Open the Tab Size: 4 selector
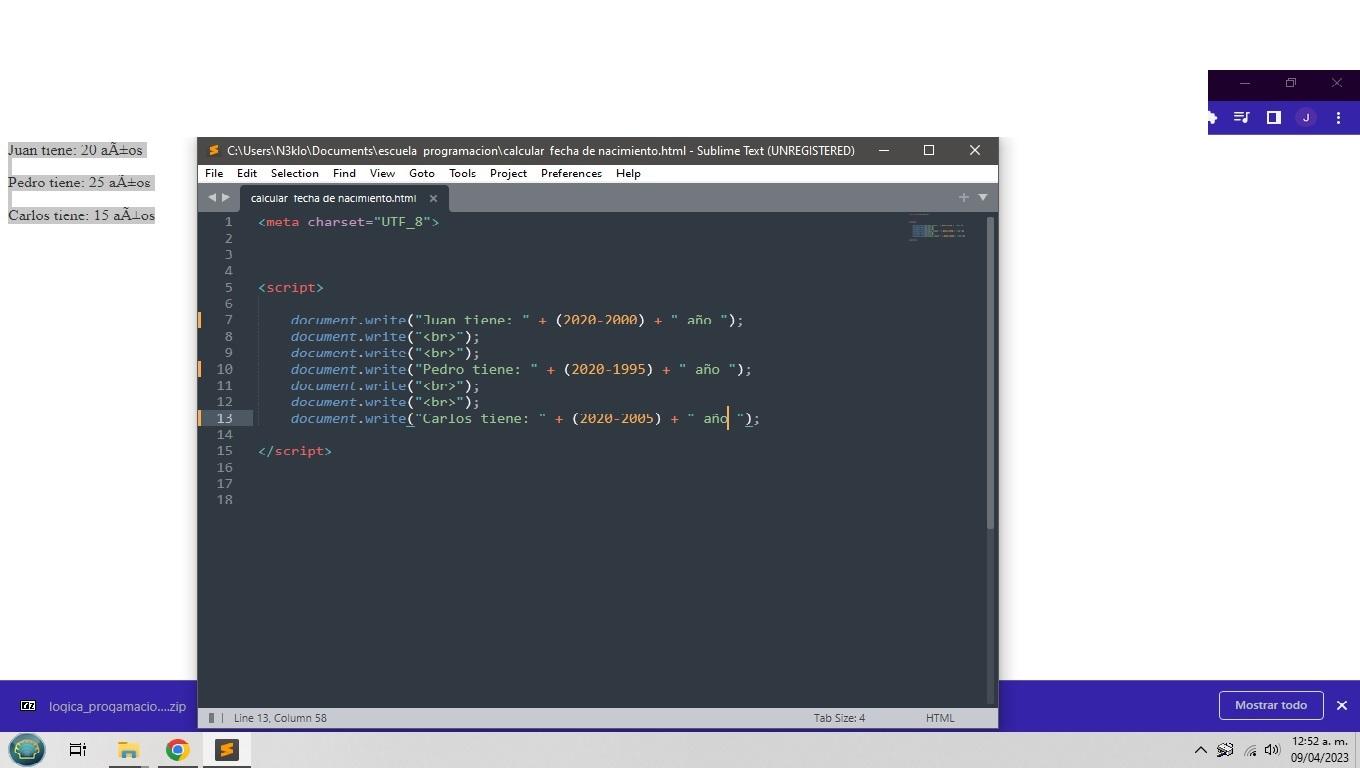 click(839, 718)
